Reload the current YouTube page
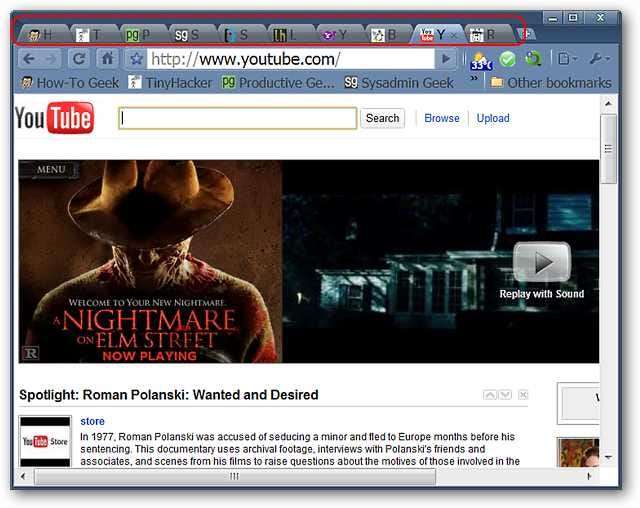This screenshot has height=508, width=640. [78, 59]
